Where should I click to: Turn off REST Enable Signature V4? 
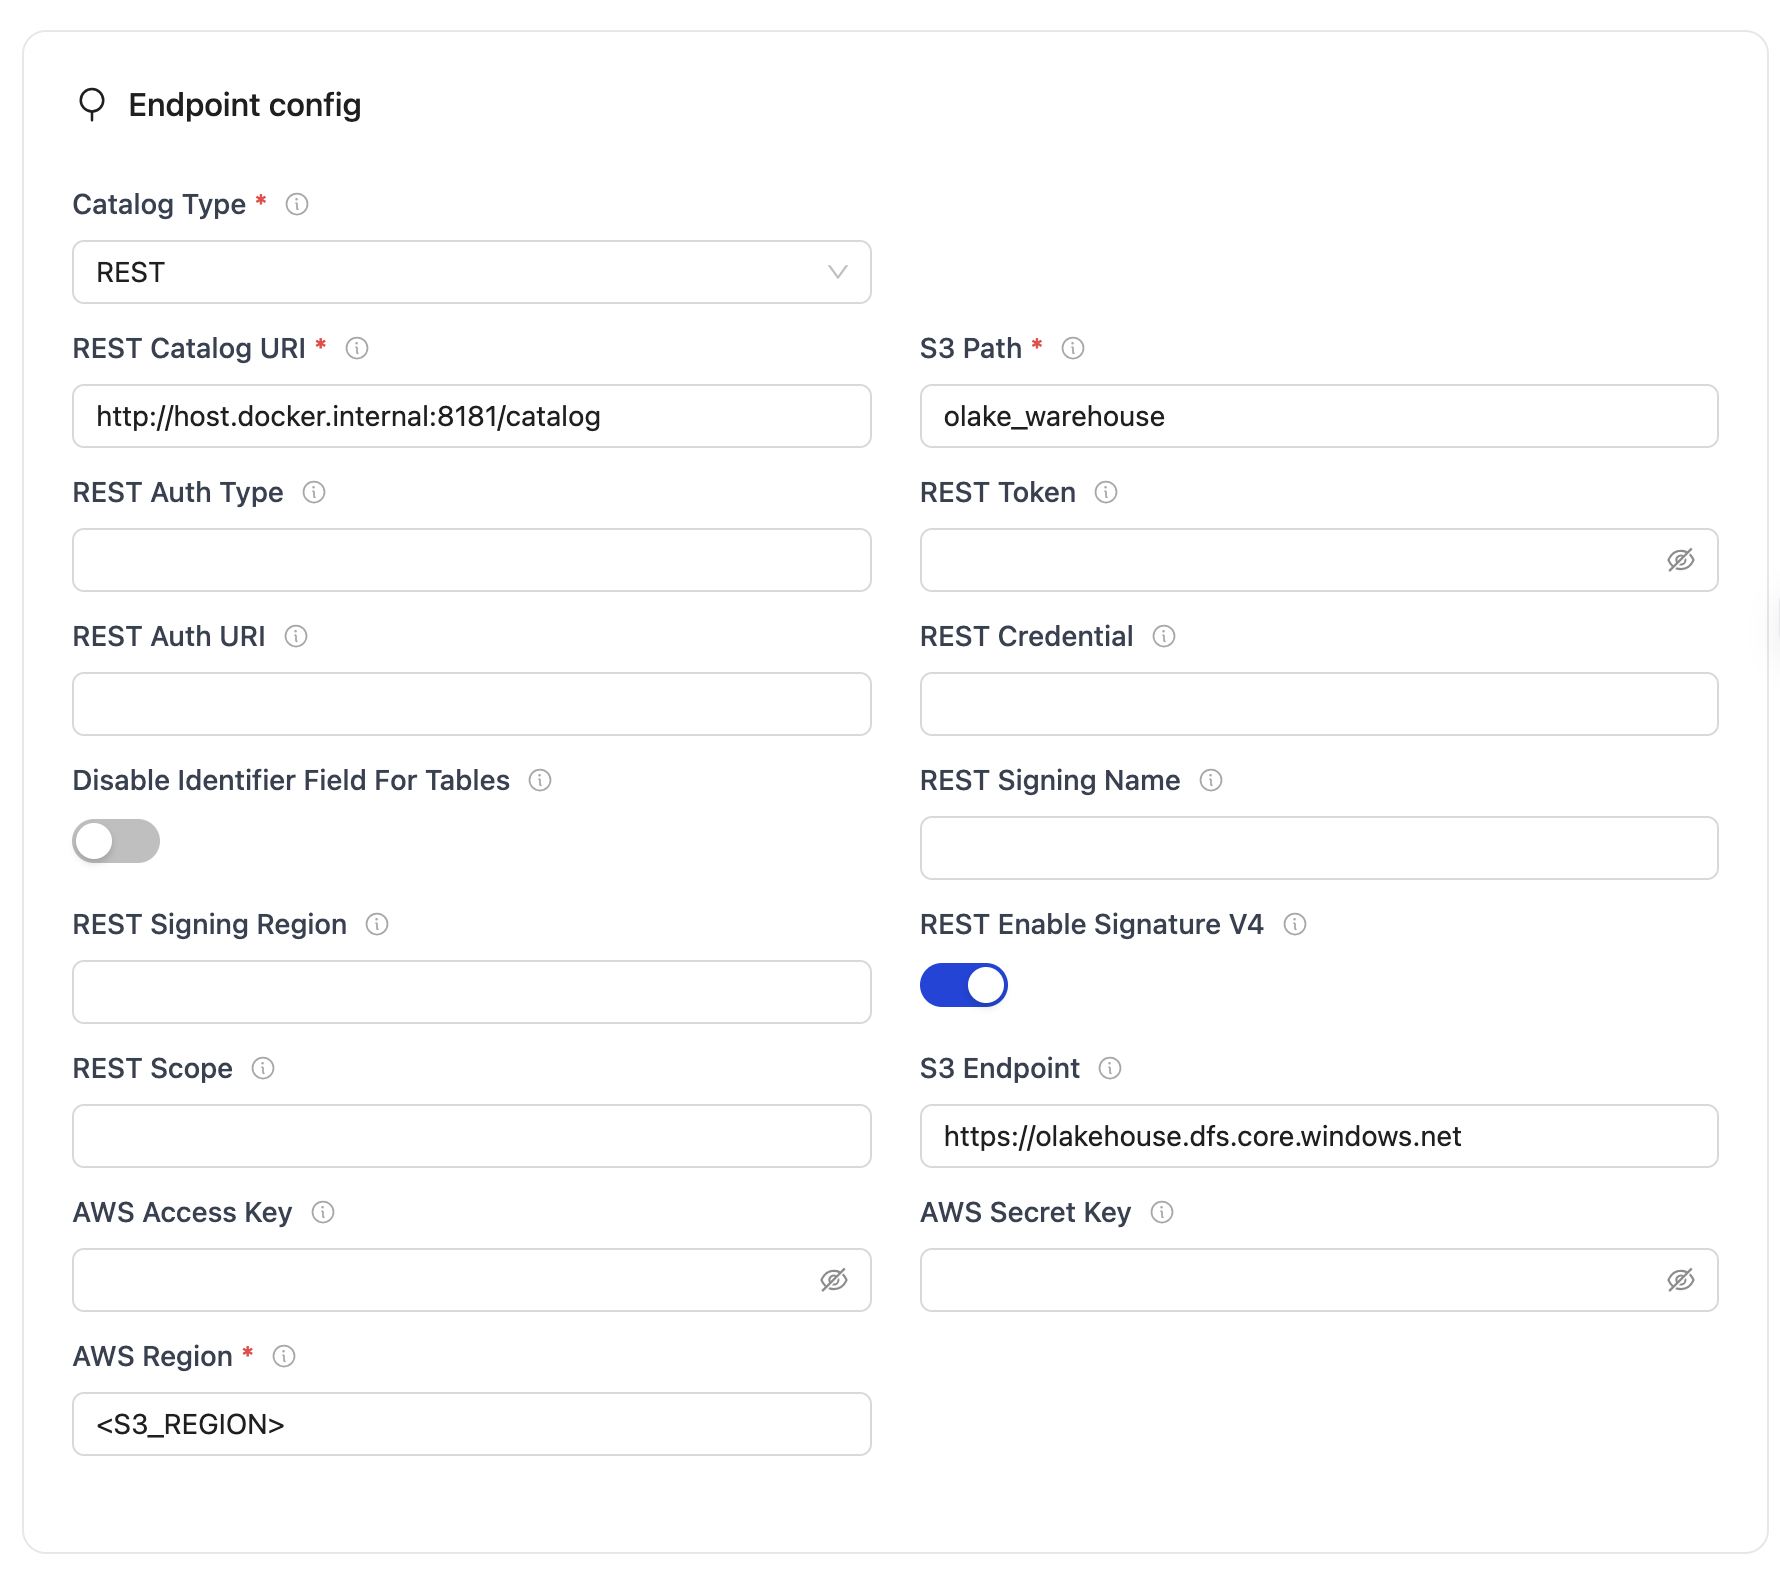click(x=963, y=984)
